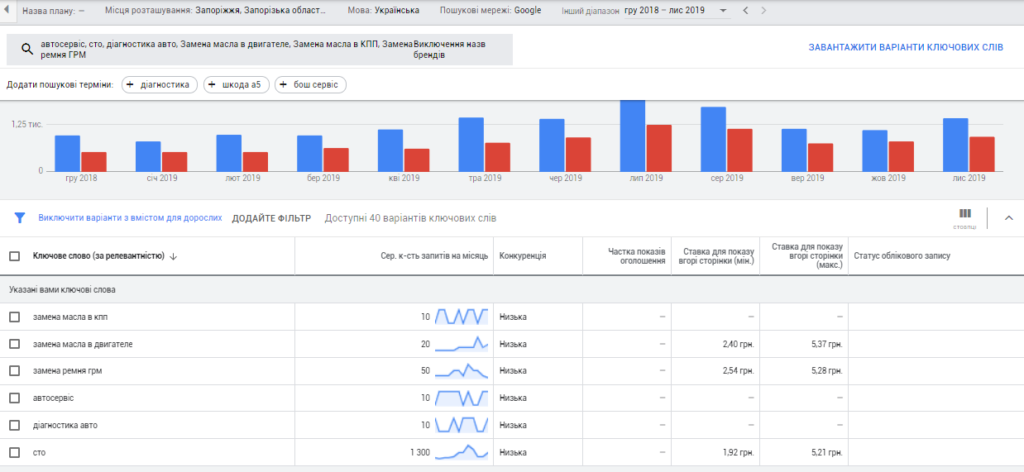The width and height of the screenshot is (1024, 472).
Task: Collapse the chart panel chevron
Action: (x=1008, y=218)
